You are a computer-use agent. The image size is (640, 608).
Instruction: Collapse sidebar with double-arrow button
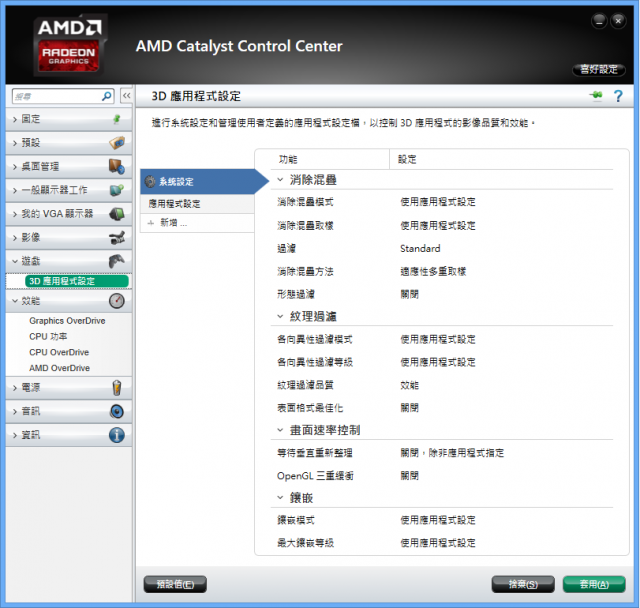point(127,96)
